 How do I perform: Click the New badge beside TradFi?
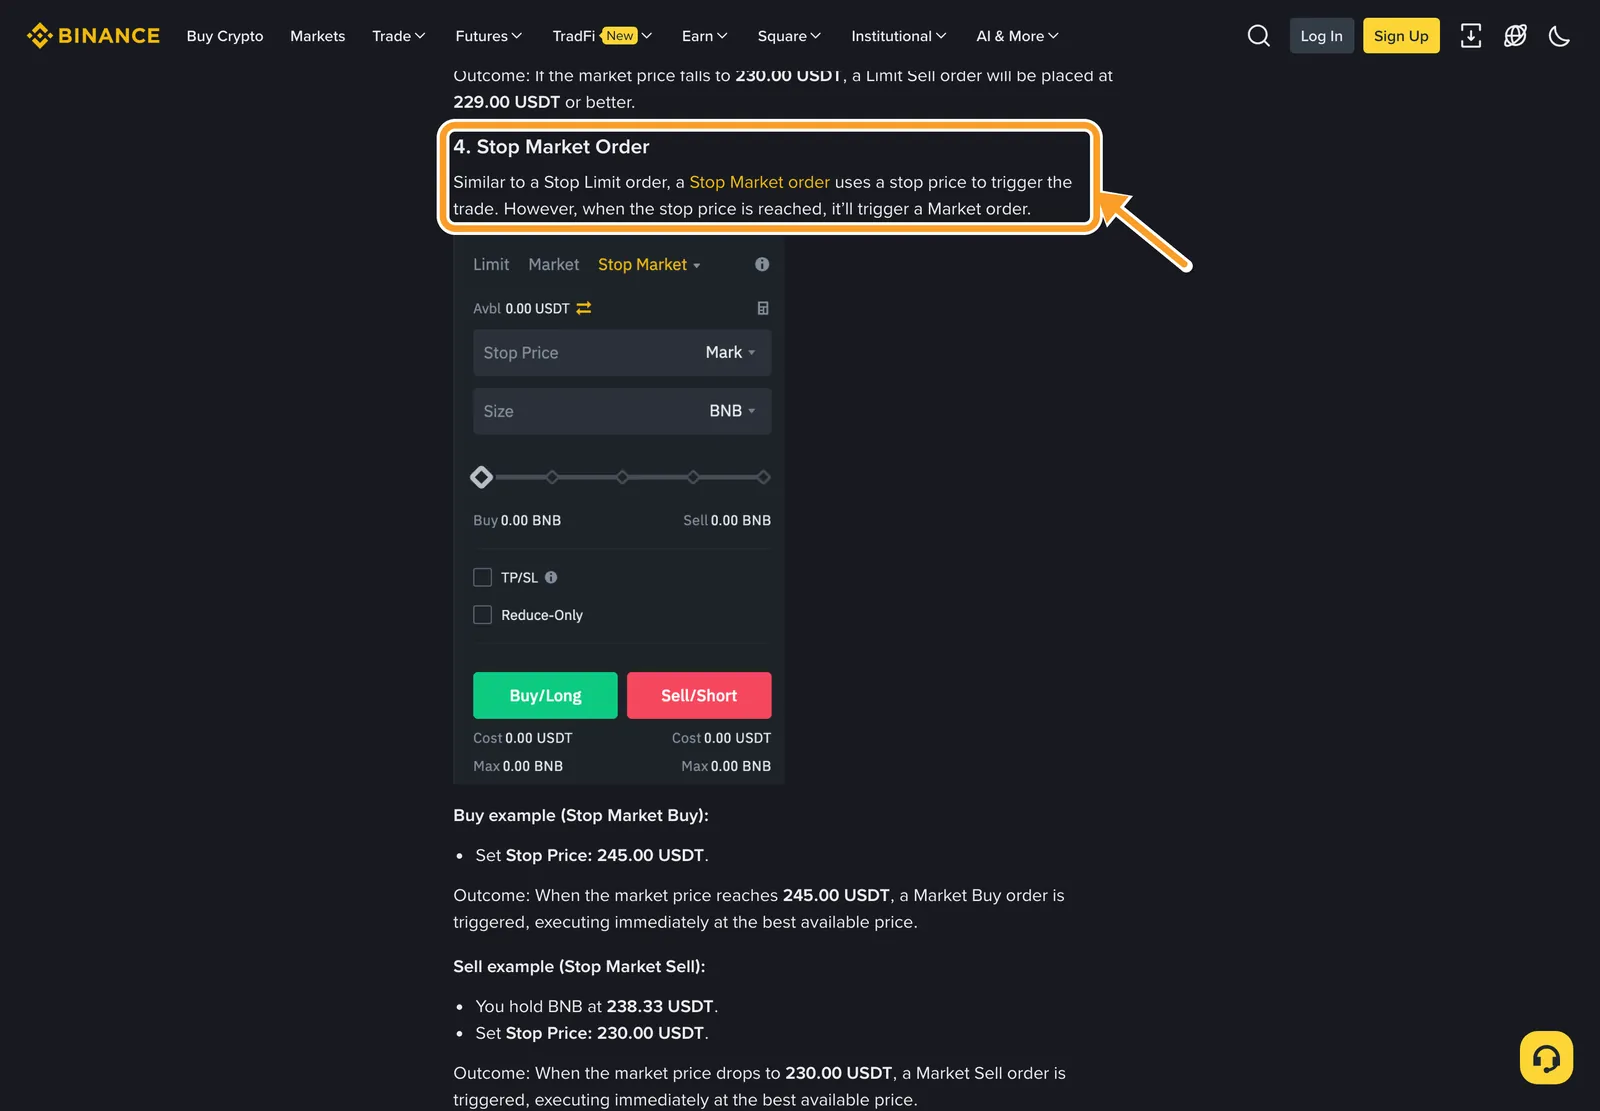[x=619, y=36]
